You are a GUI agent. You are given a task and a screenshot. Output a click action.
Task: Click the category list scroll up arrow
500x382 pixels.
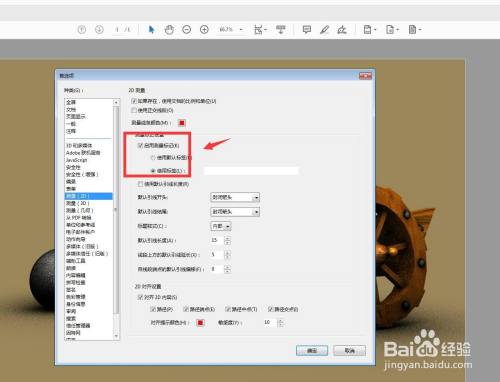pos(116,102)
